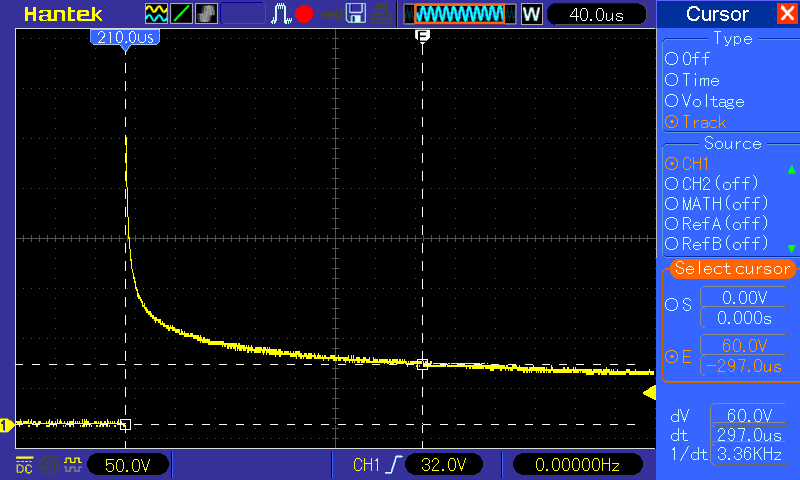Click the Hantek logo
800x480 pixels.
[63, 14]
